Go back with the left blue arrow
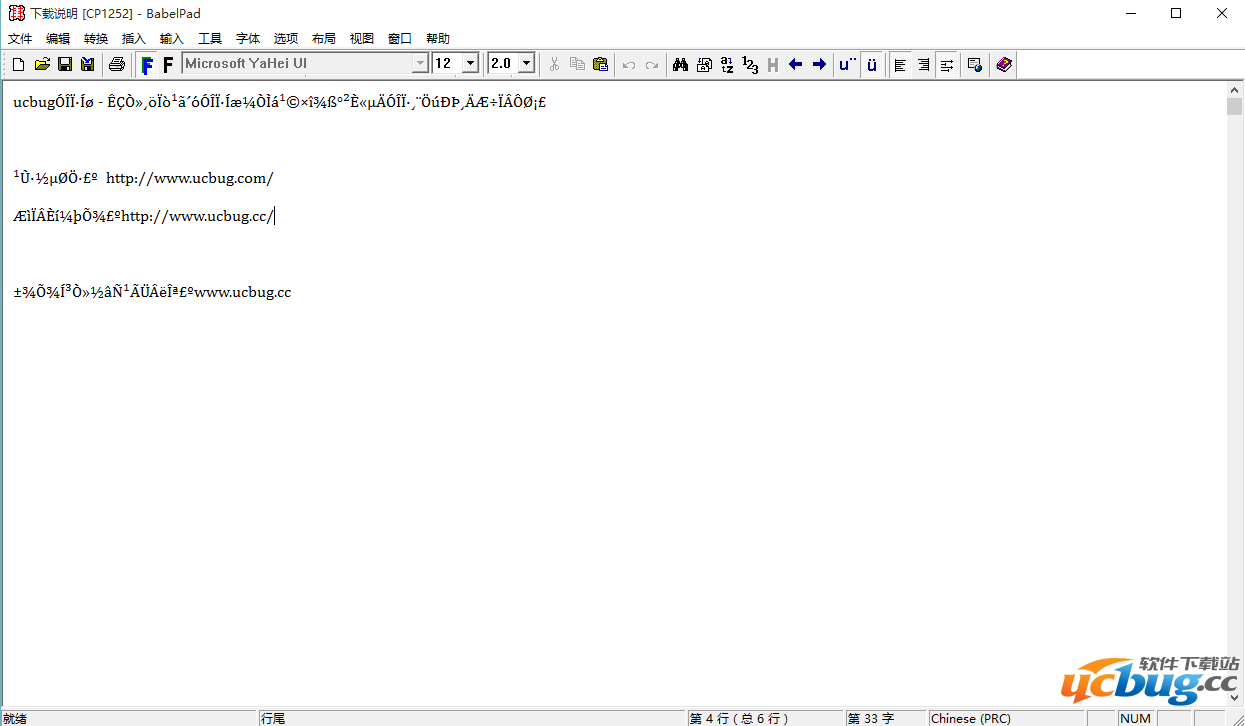Viewport: 1245px width, 726px height. [796, 65]
